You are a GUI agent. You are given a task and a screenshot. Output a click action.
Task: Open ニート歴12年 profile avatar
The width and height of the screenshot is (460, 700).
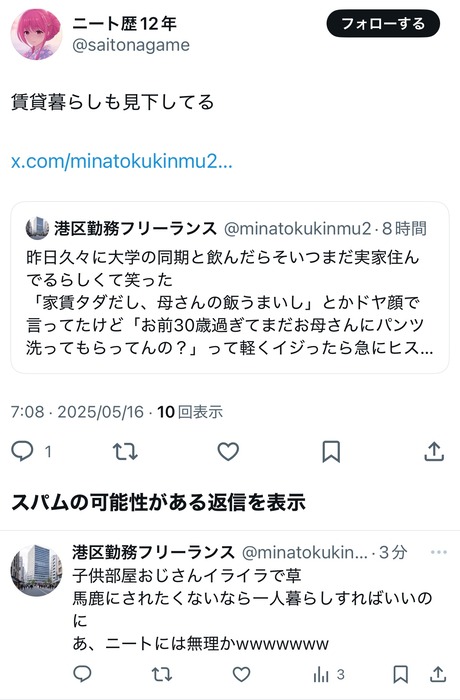[x=37, y=34]
